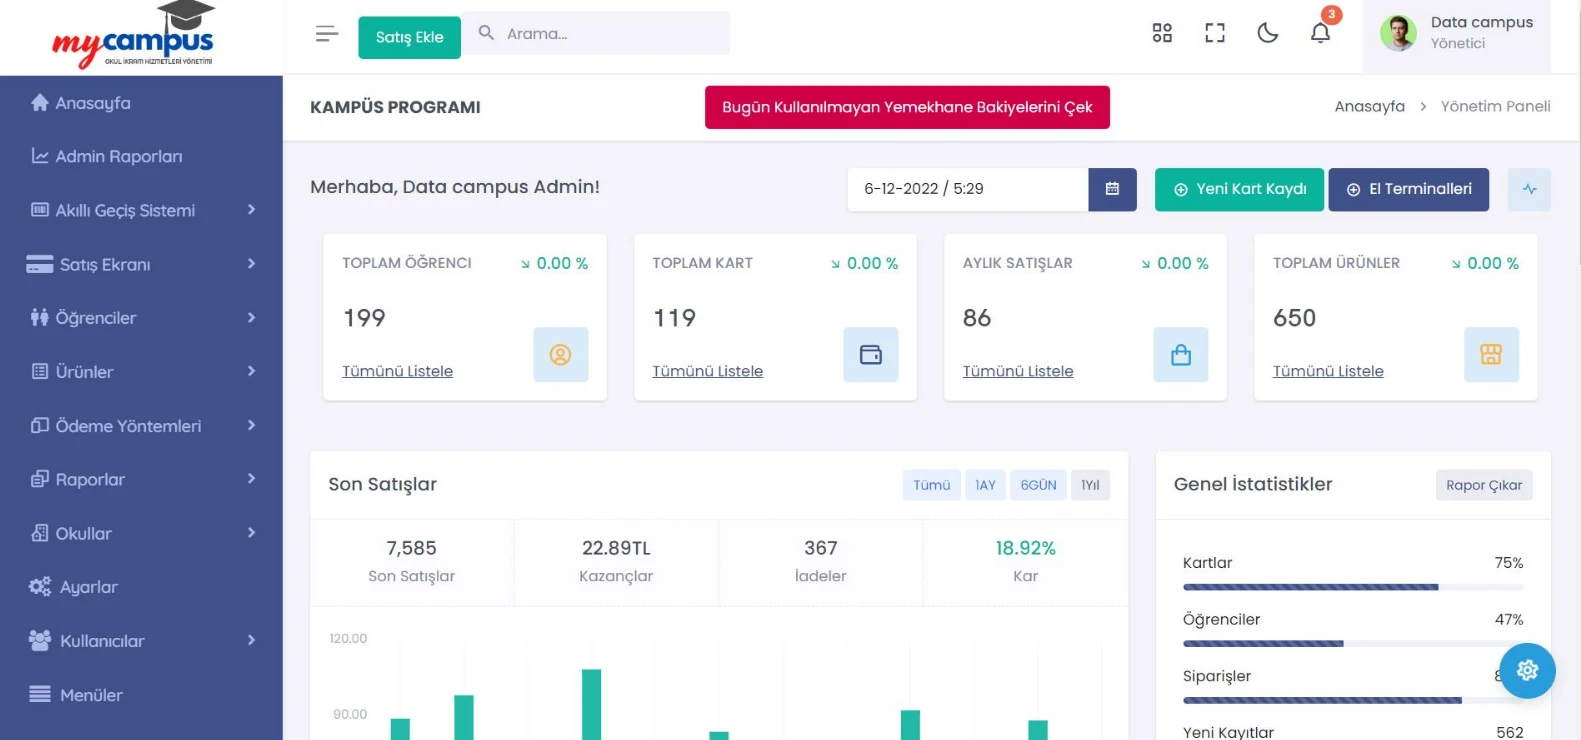The height and width of the screenshot is (740, 1581).
Task: Click Tümünü Listele under Toplam Öğrenci
Action: (x=397, y=371)
